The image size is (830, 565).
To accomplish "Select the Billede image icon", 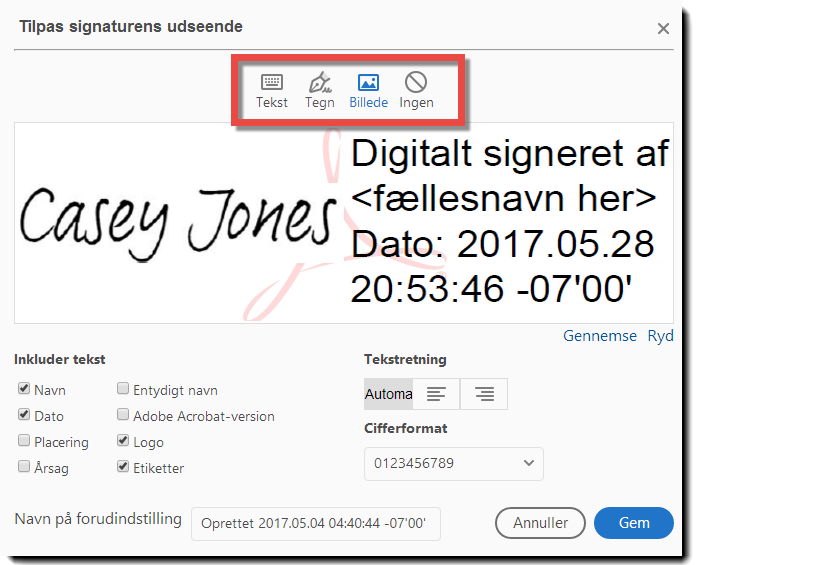I will click(368, 82).
